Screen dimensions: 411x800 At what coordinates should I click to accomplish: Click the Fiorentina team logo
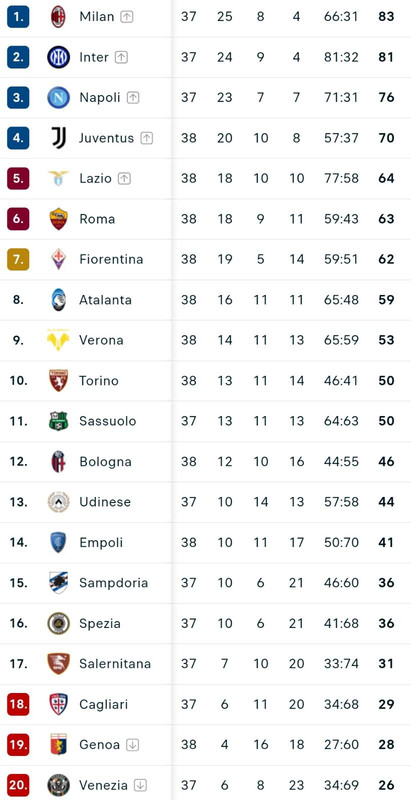(x=58, y=259)
